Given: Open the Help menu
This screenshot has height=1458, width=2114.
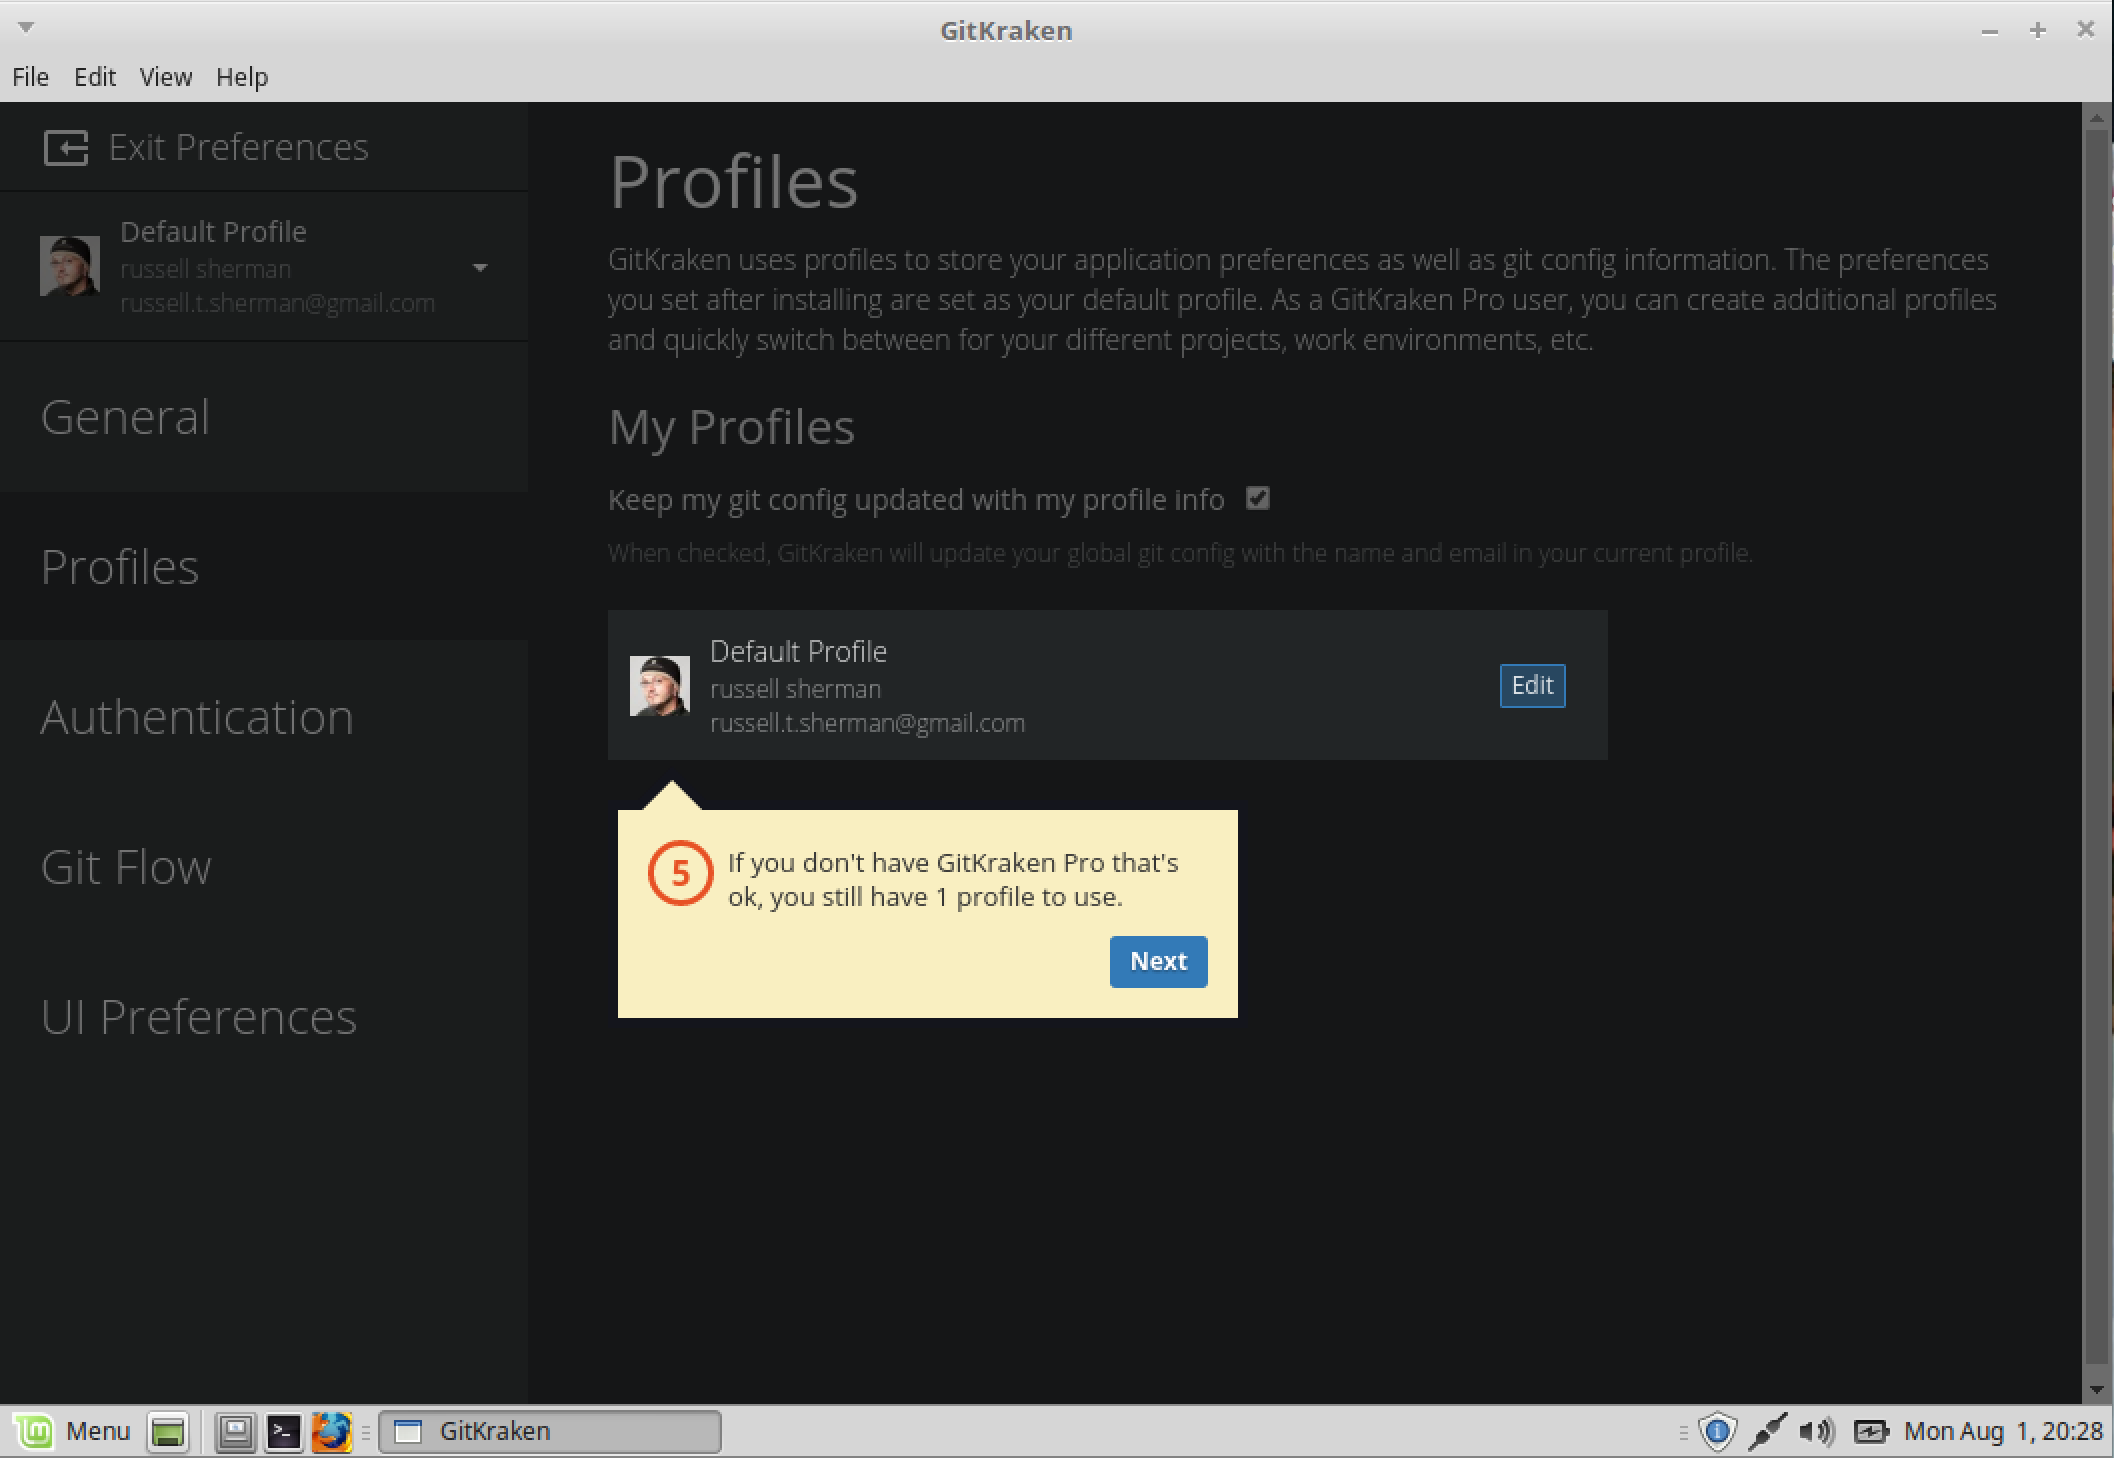Looking at the screenshot, I should point(242,77).
